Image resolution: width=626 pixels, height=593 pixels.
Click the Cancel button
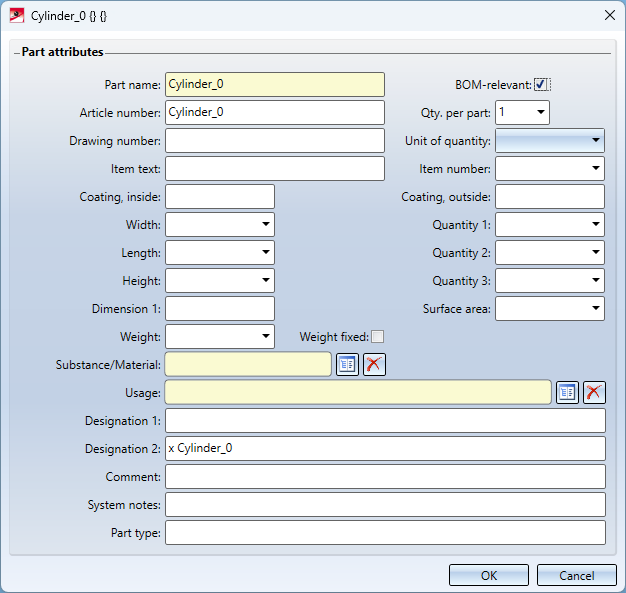576,575
